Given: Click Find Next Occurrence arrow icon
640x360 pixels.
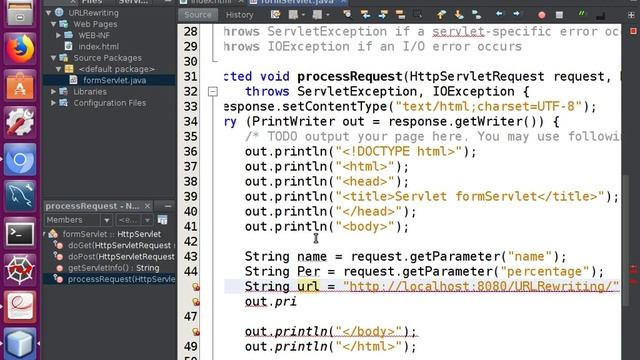Looking at the screenshot, I should [x=383, y=15].
